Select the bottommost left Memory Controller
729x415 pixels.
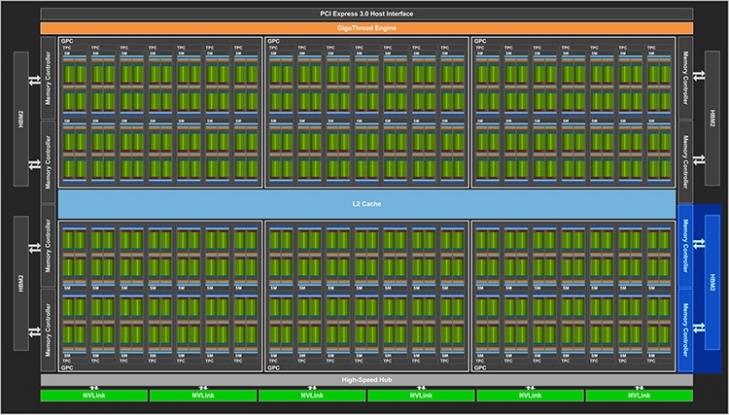point(47,328)
